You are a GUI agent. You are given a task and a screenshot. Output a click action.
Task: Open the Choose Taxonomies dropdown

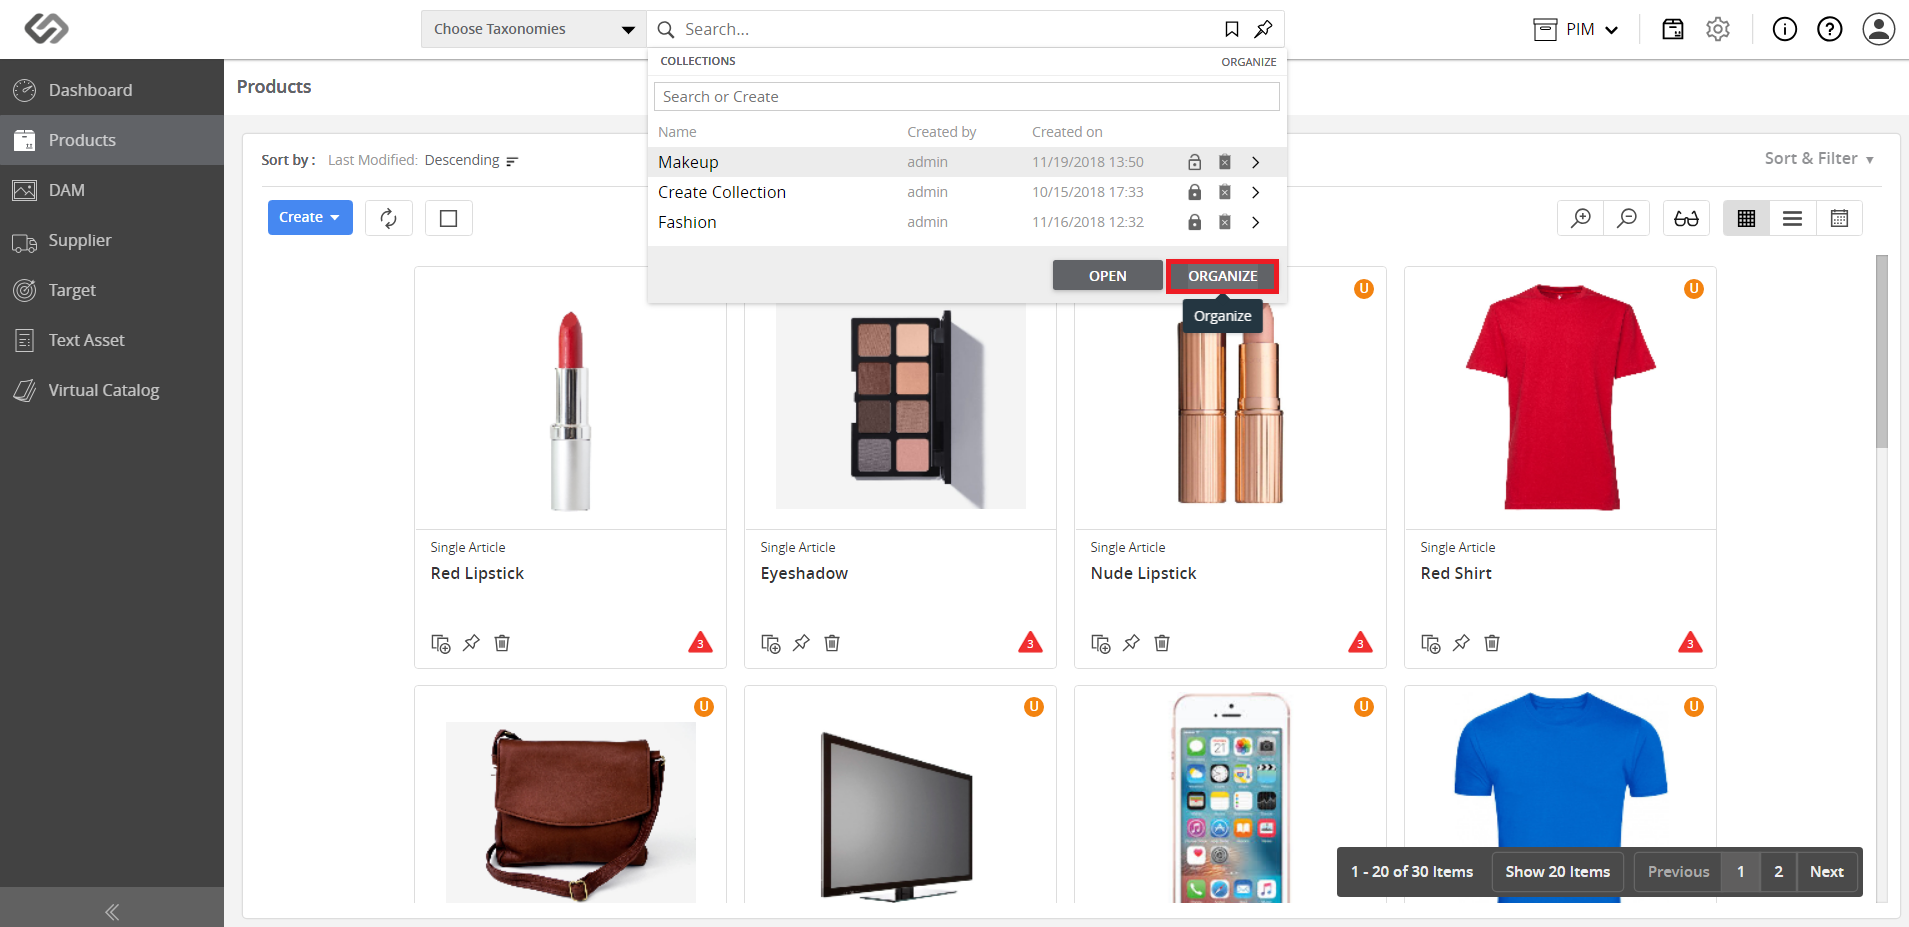tap(534, 29)
